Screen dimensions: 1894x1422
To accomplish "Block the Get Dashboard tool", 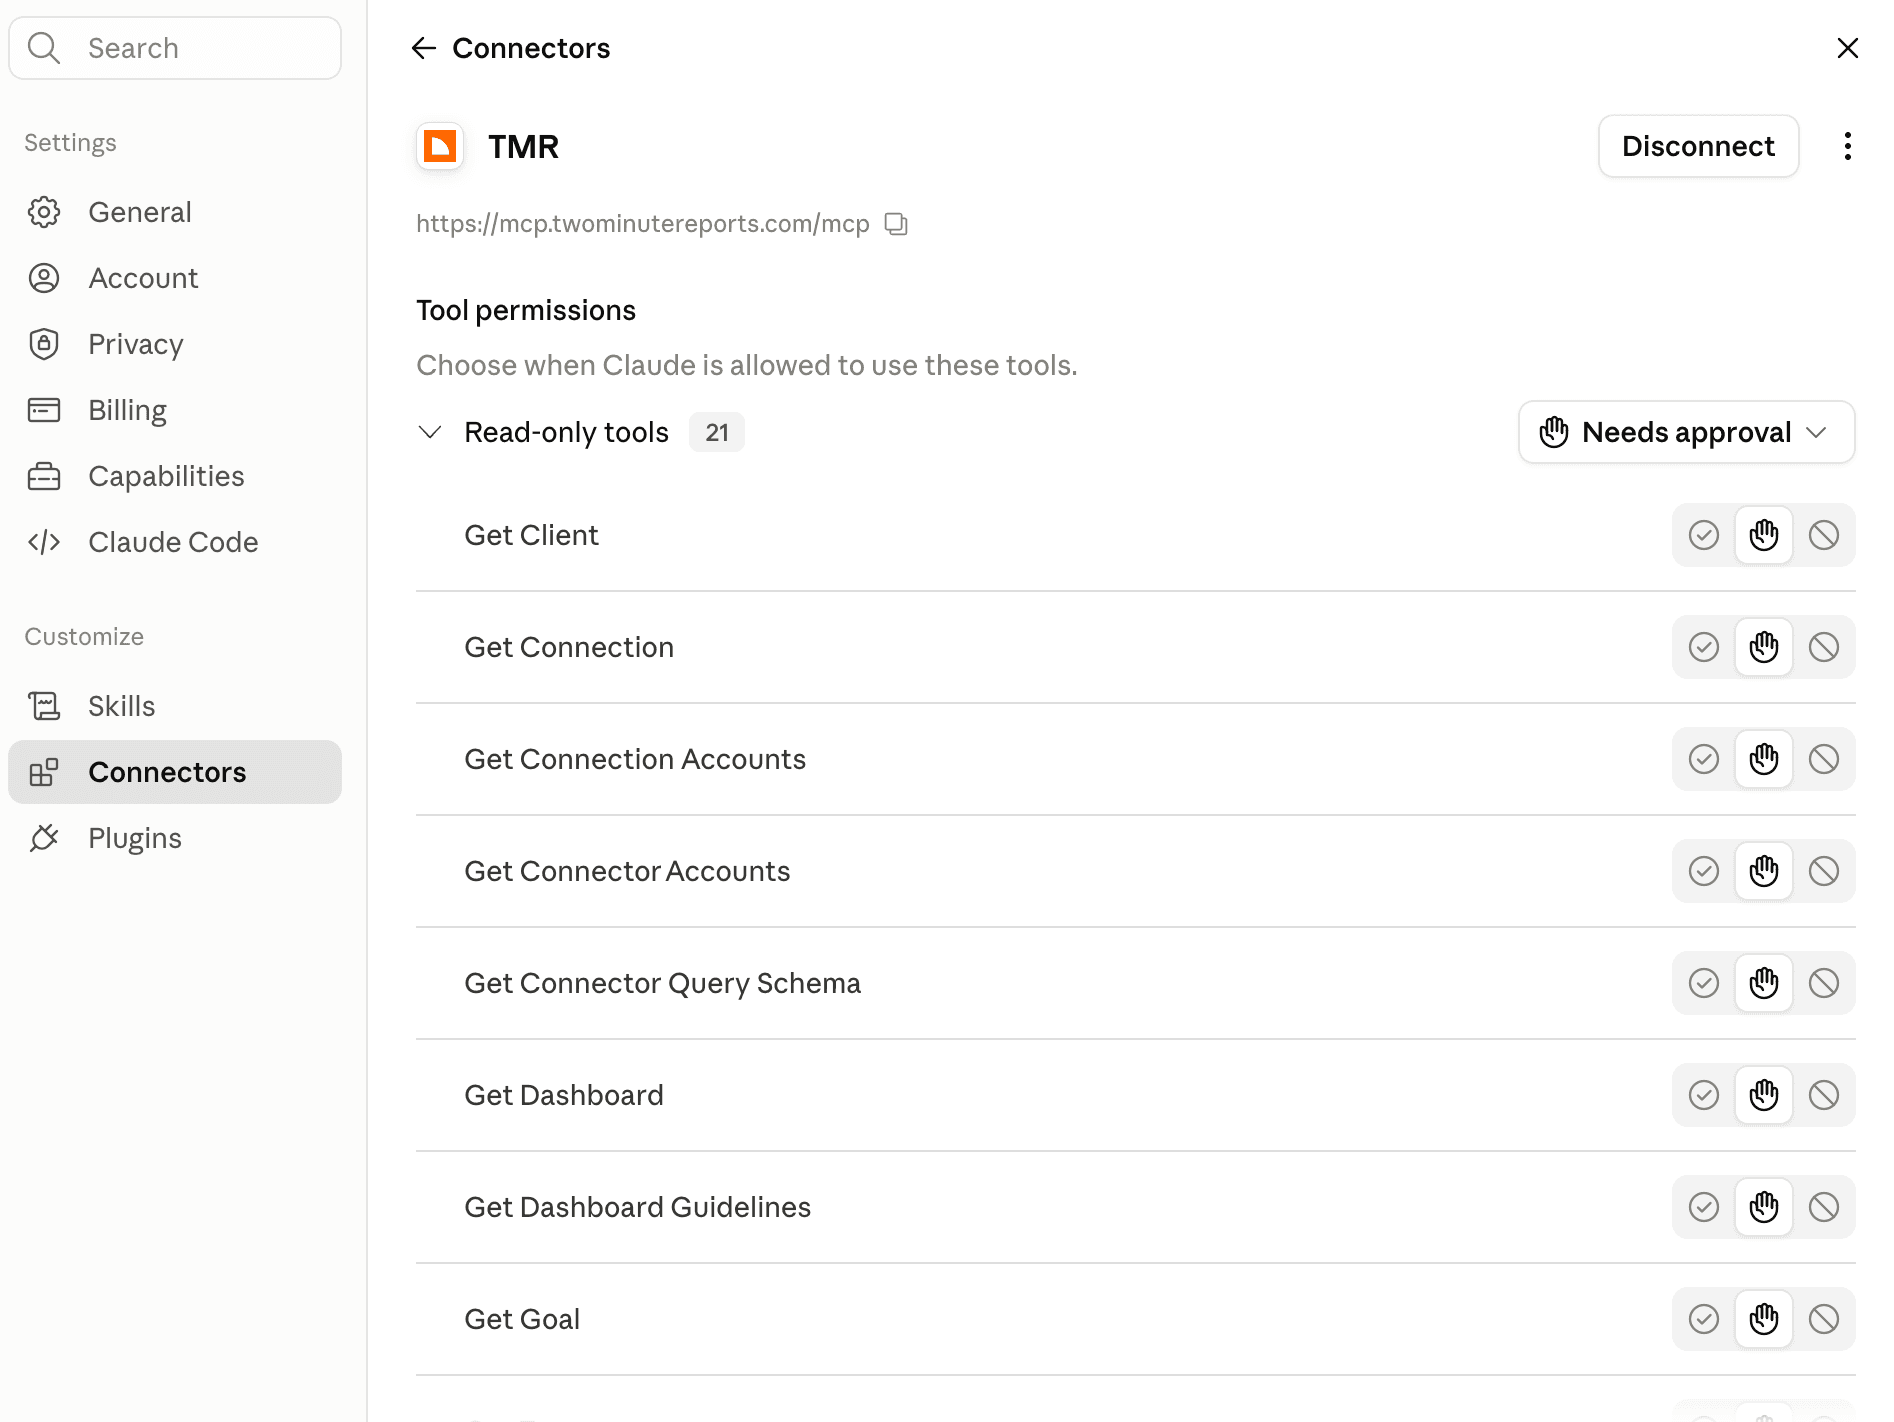I will click(1823, 1095).
